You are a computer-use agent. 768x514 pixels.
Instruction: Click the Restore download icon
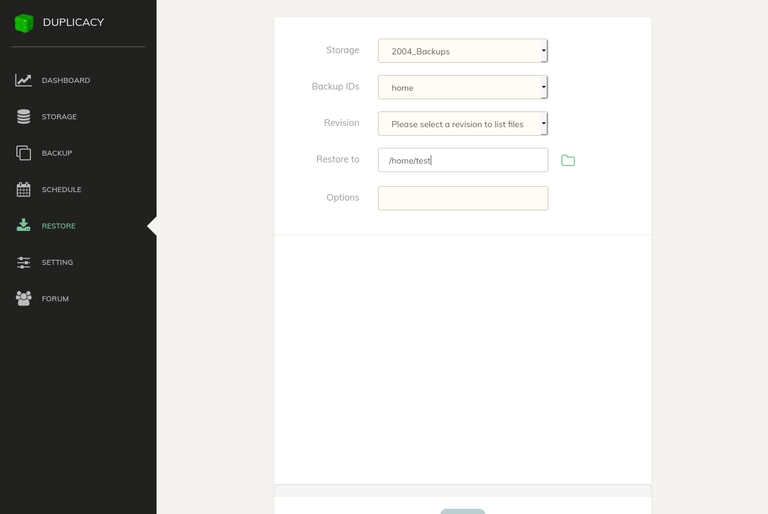(24, 225)
